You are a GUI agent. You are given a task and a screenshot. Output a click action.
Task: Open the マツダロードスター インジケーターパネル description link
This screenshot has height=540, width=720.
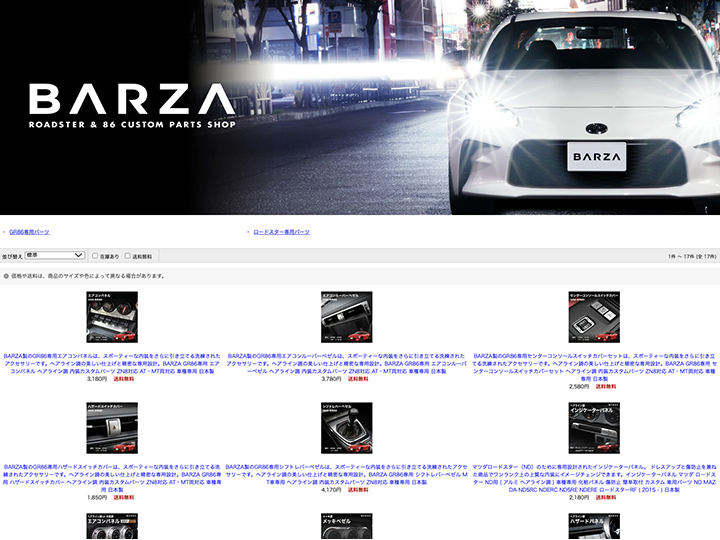click(x=594, y=478)
